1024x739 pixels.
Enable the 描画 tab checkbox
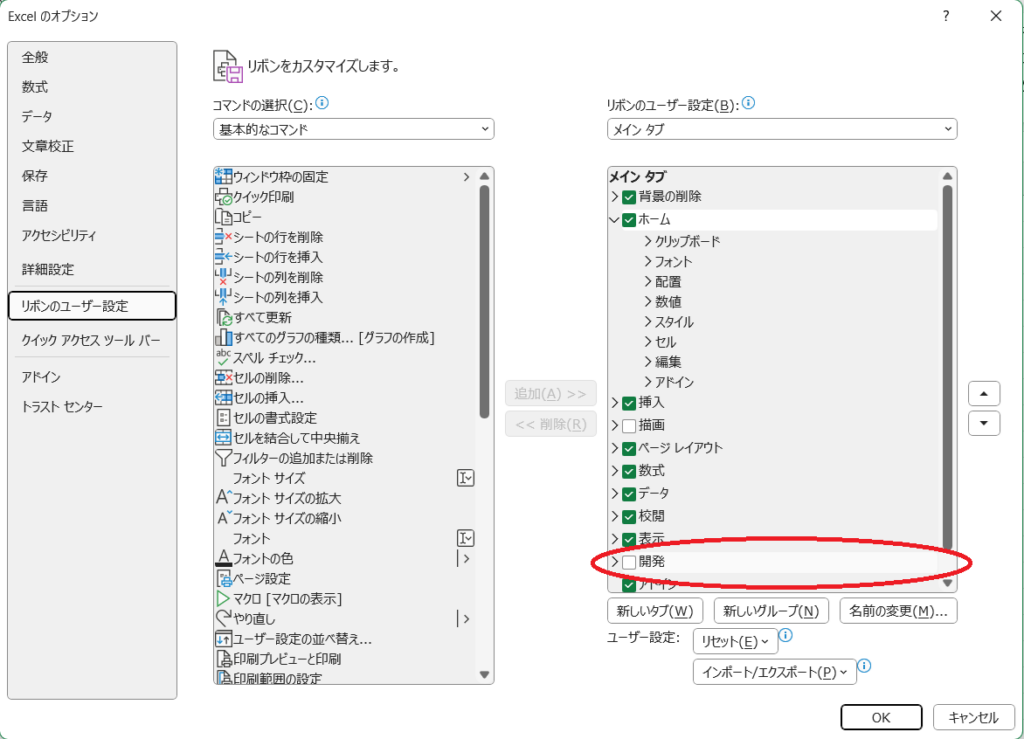[x=628, y=425]
